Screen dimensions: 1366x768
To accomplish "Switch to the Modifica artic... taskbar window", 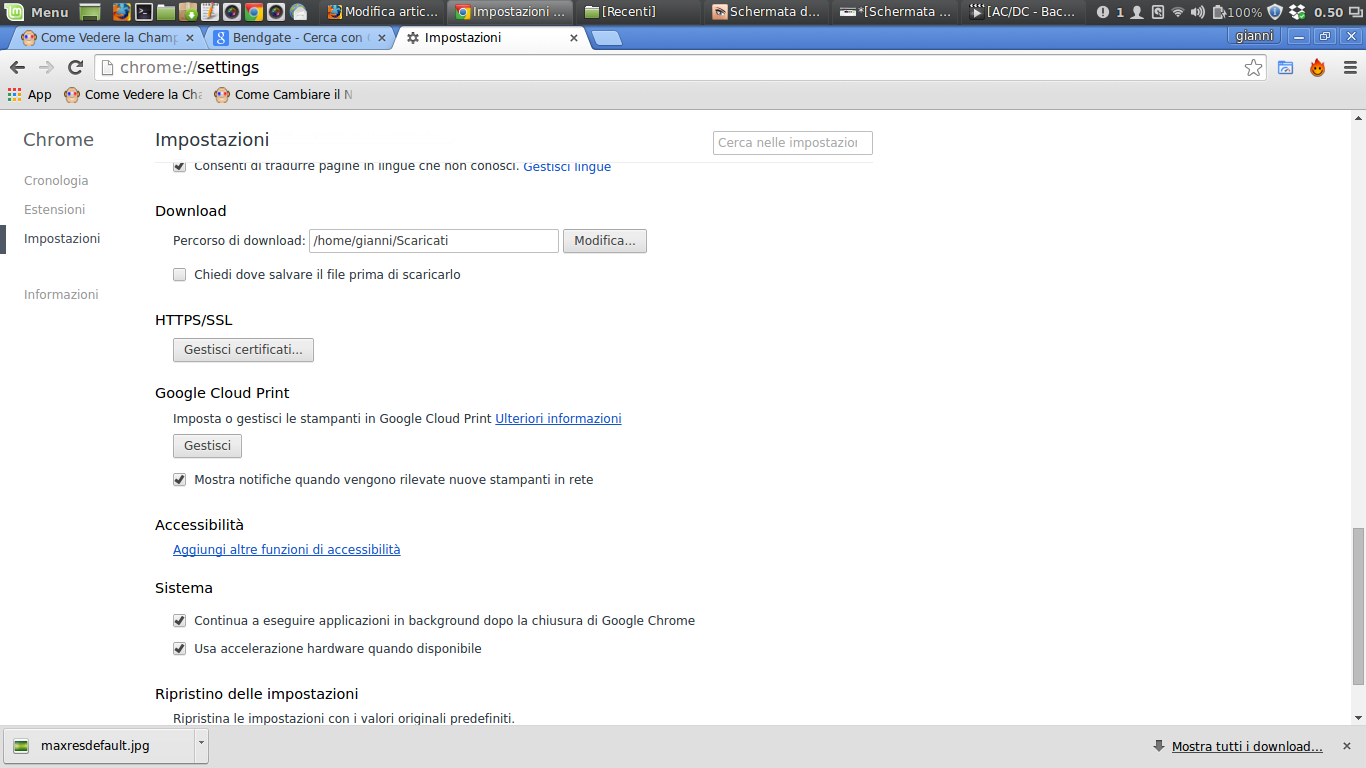I will click(x=382, y=12).
